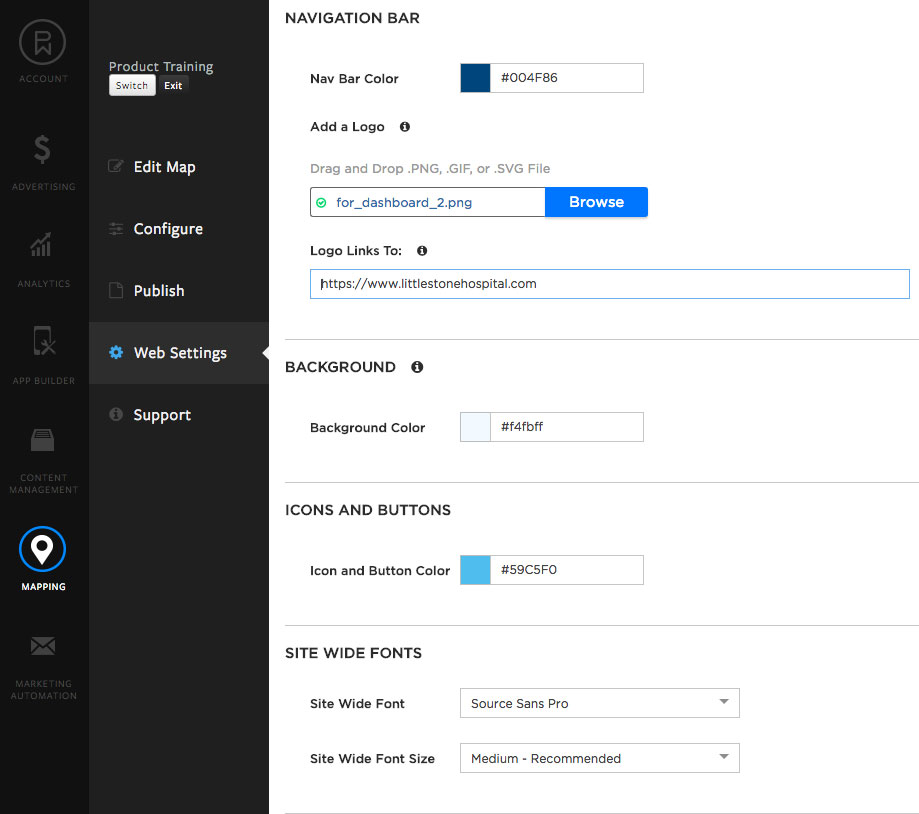
Task: Open Content Management icon
Action: (x=43, y=441)
